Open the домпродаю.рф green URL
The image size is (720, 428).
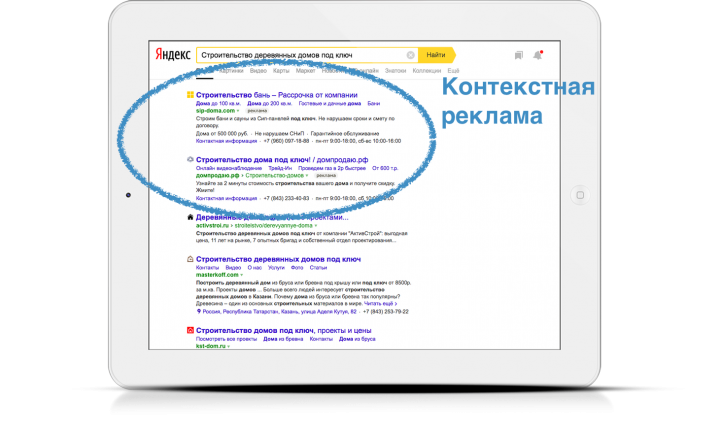pos(218,175)
